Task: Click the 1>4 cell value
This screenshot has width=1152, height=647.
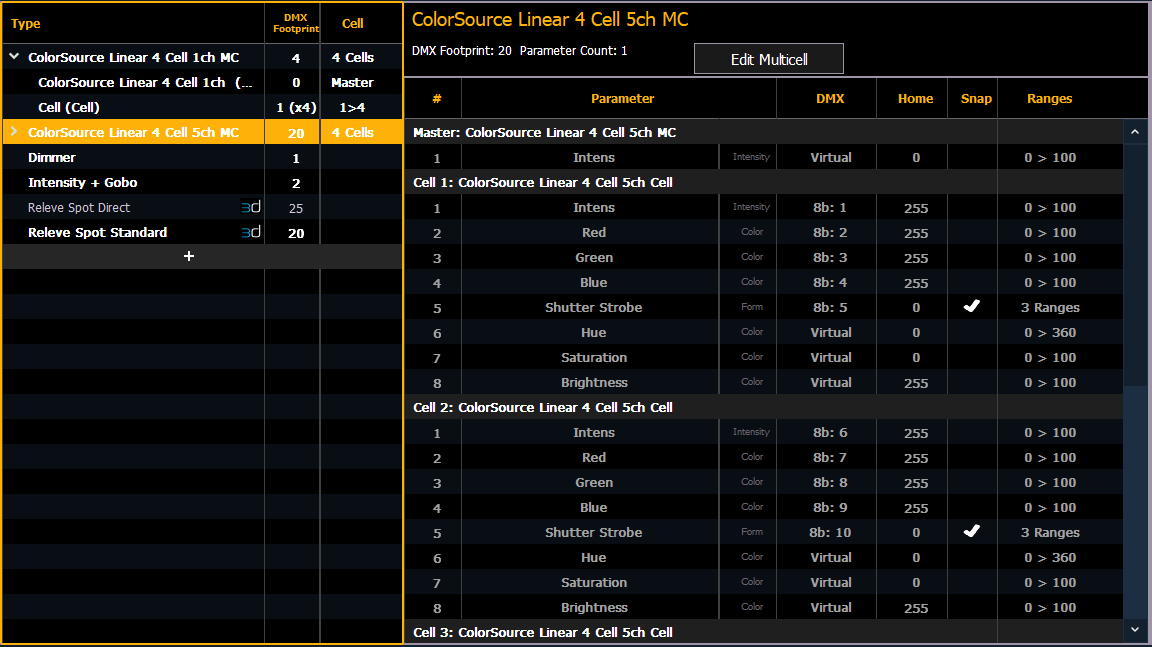Action: click(x=353, y=107)
